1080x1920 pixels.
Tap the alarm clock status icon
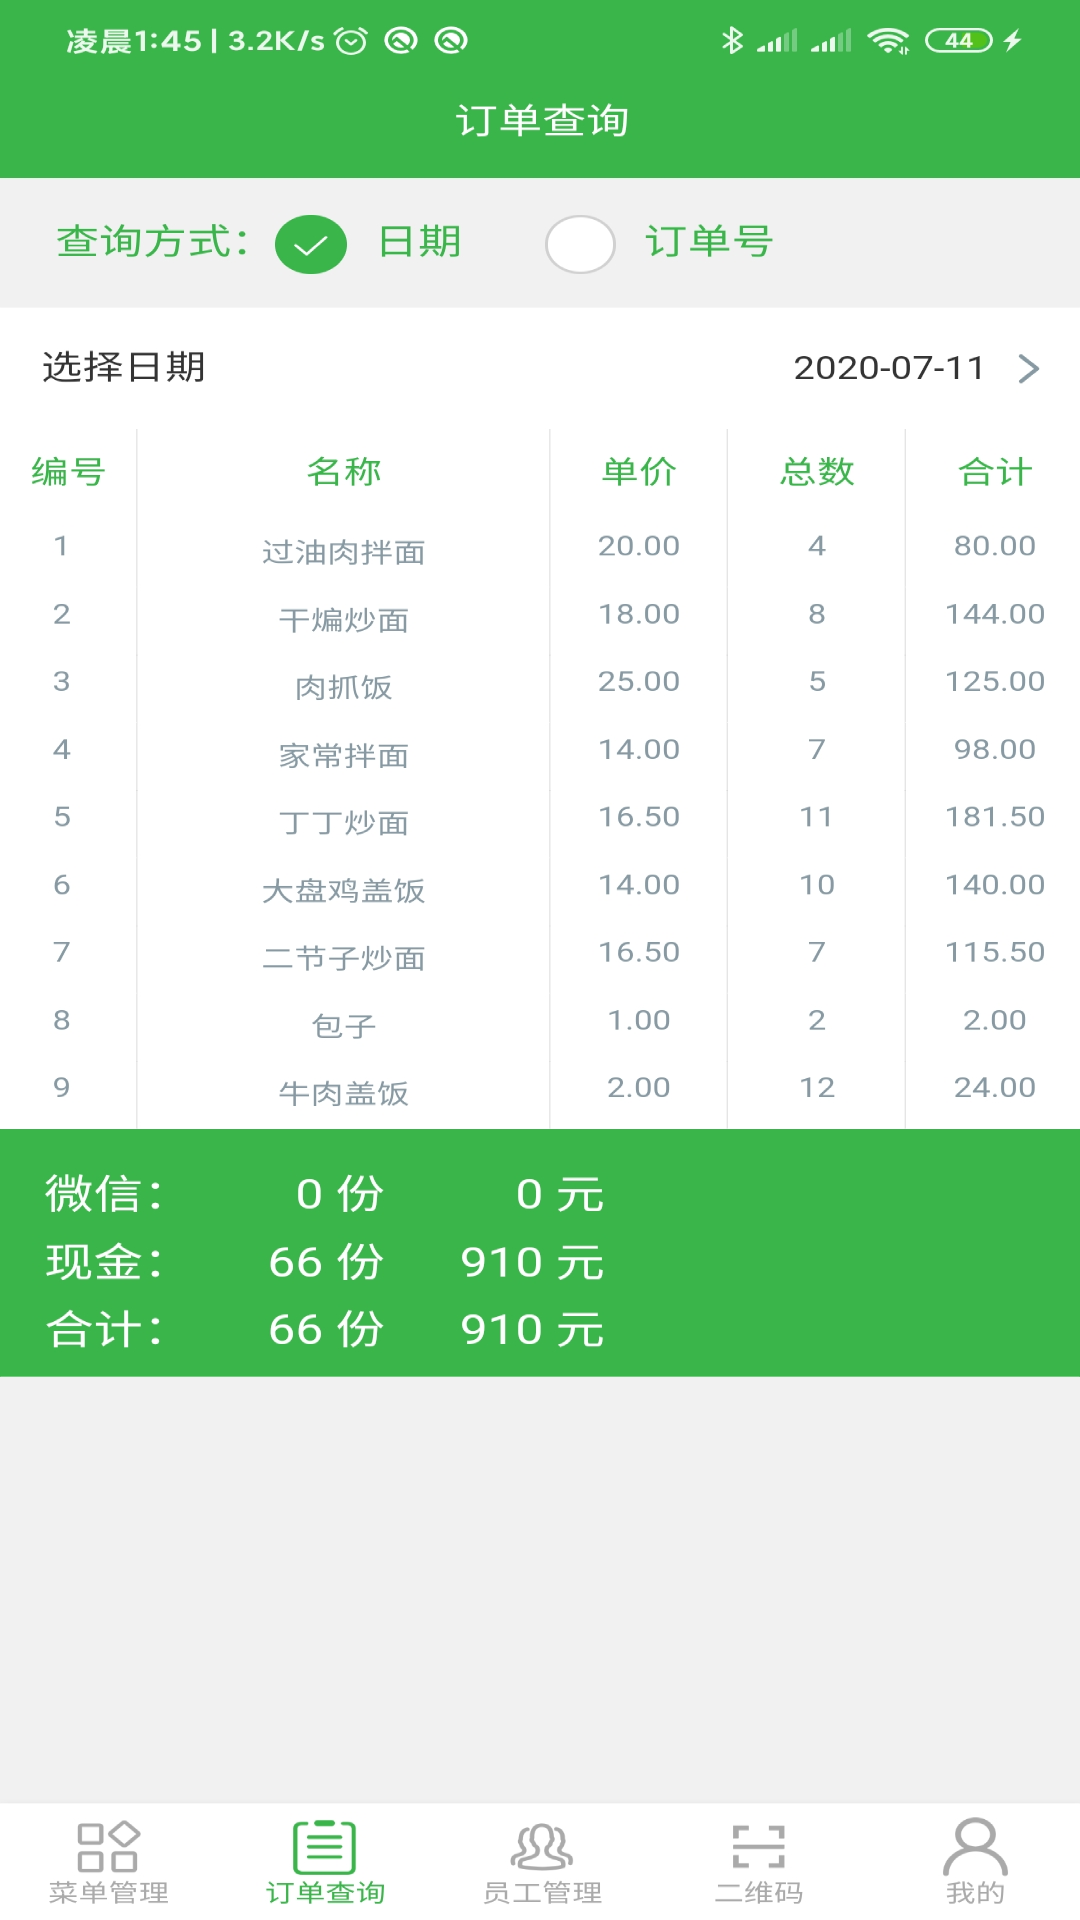(351, 40)
